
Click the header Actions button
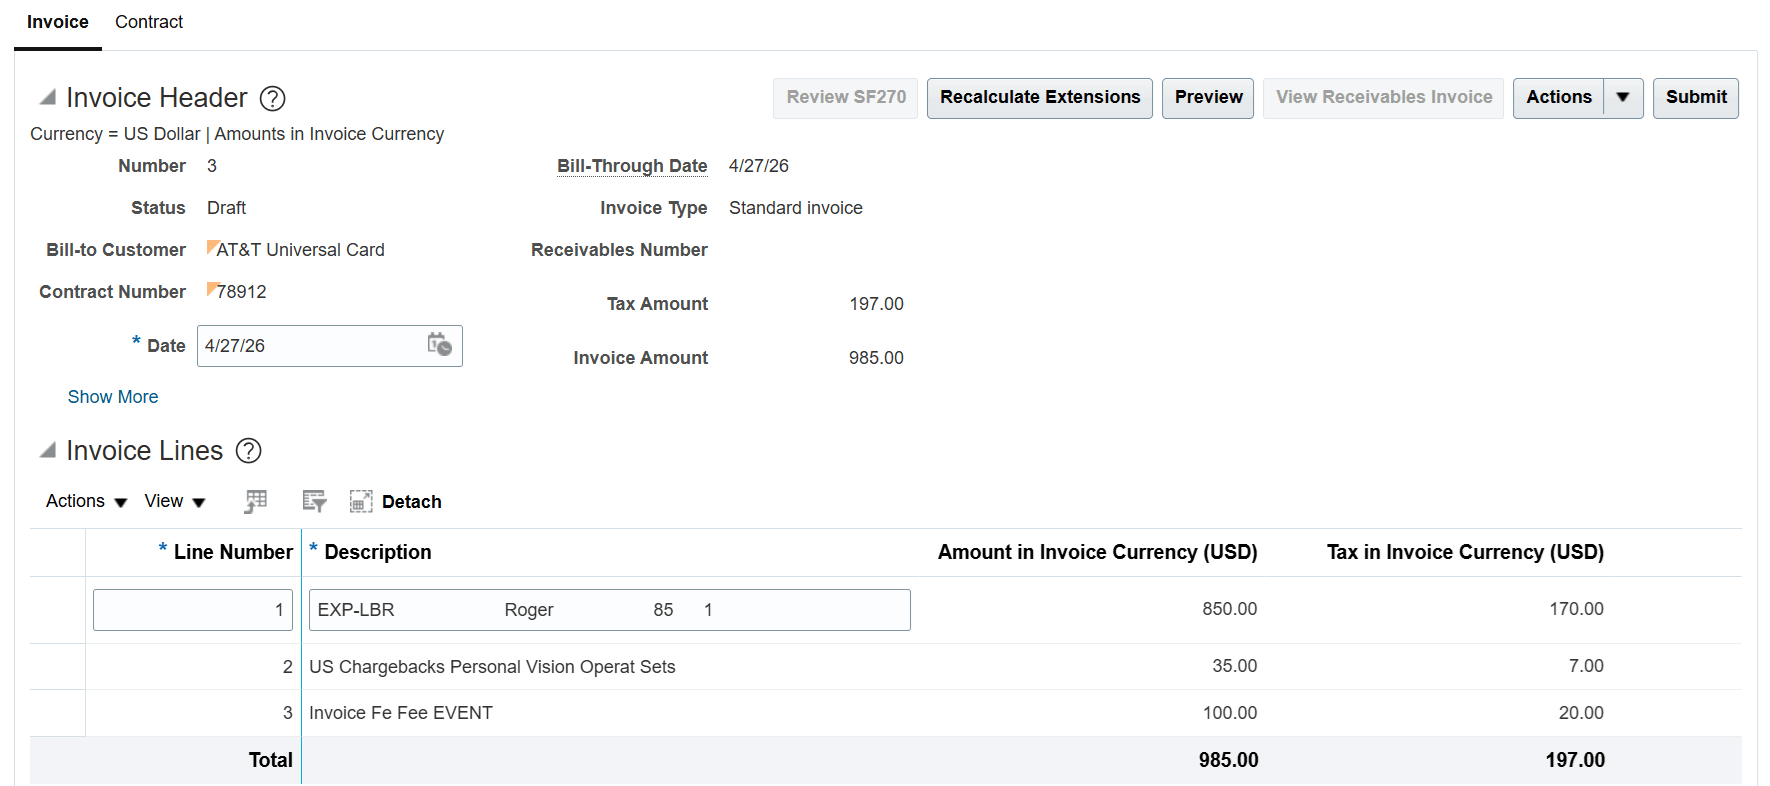[1558, 98]
